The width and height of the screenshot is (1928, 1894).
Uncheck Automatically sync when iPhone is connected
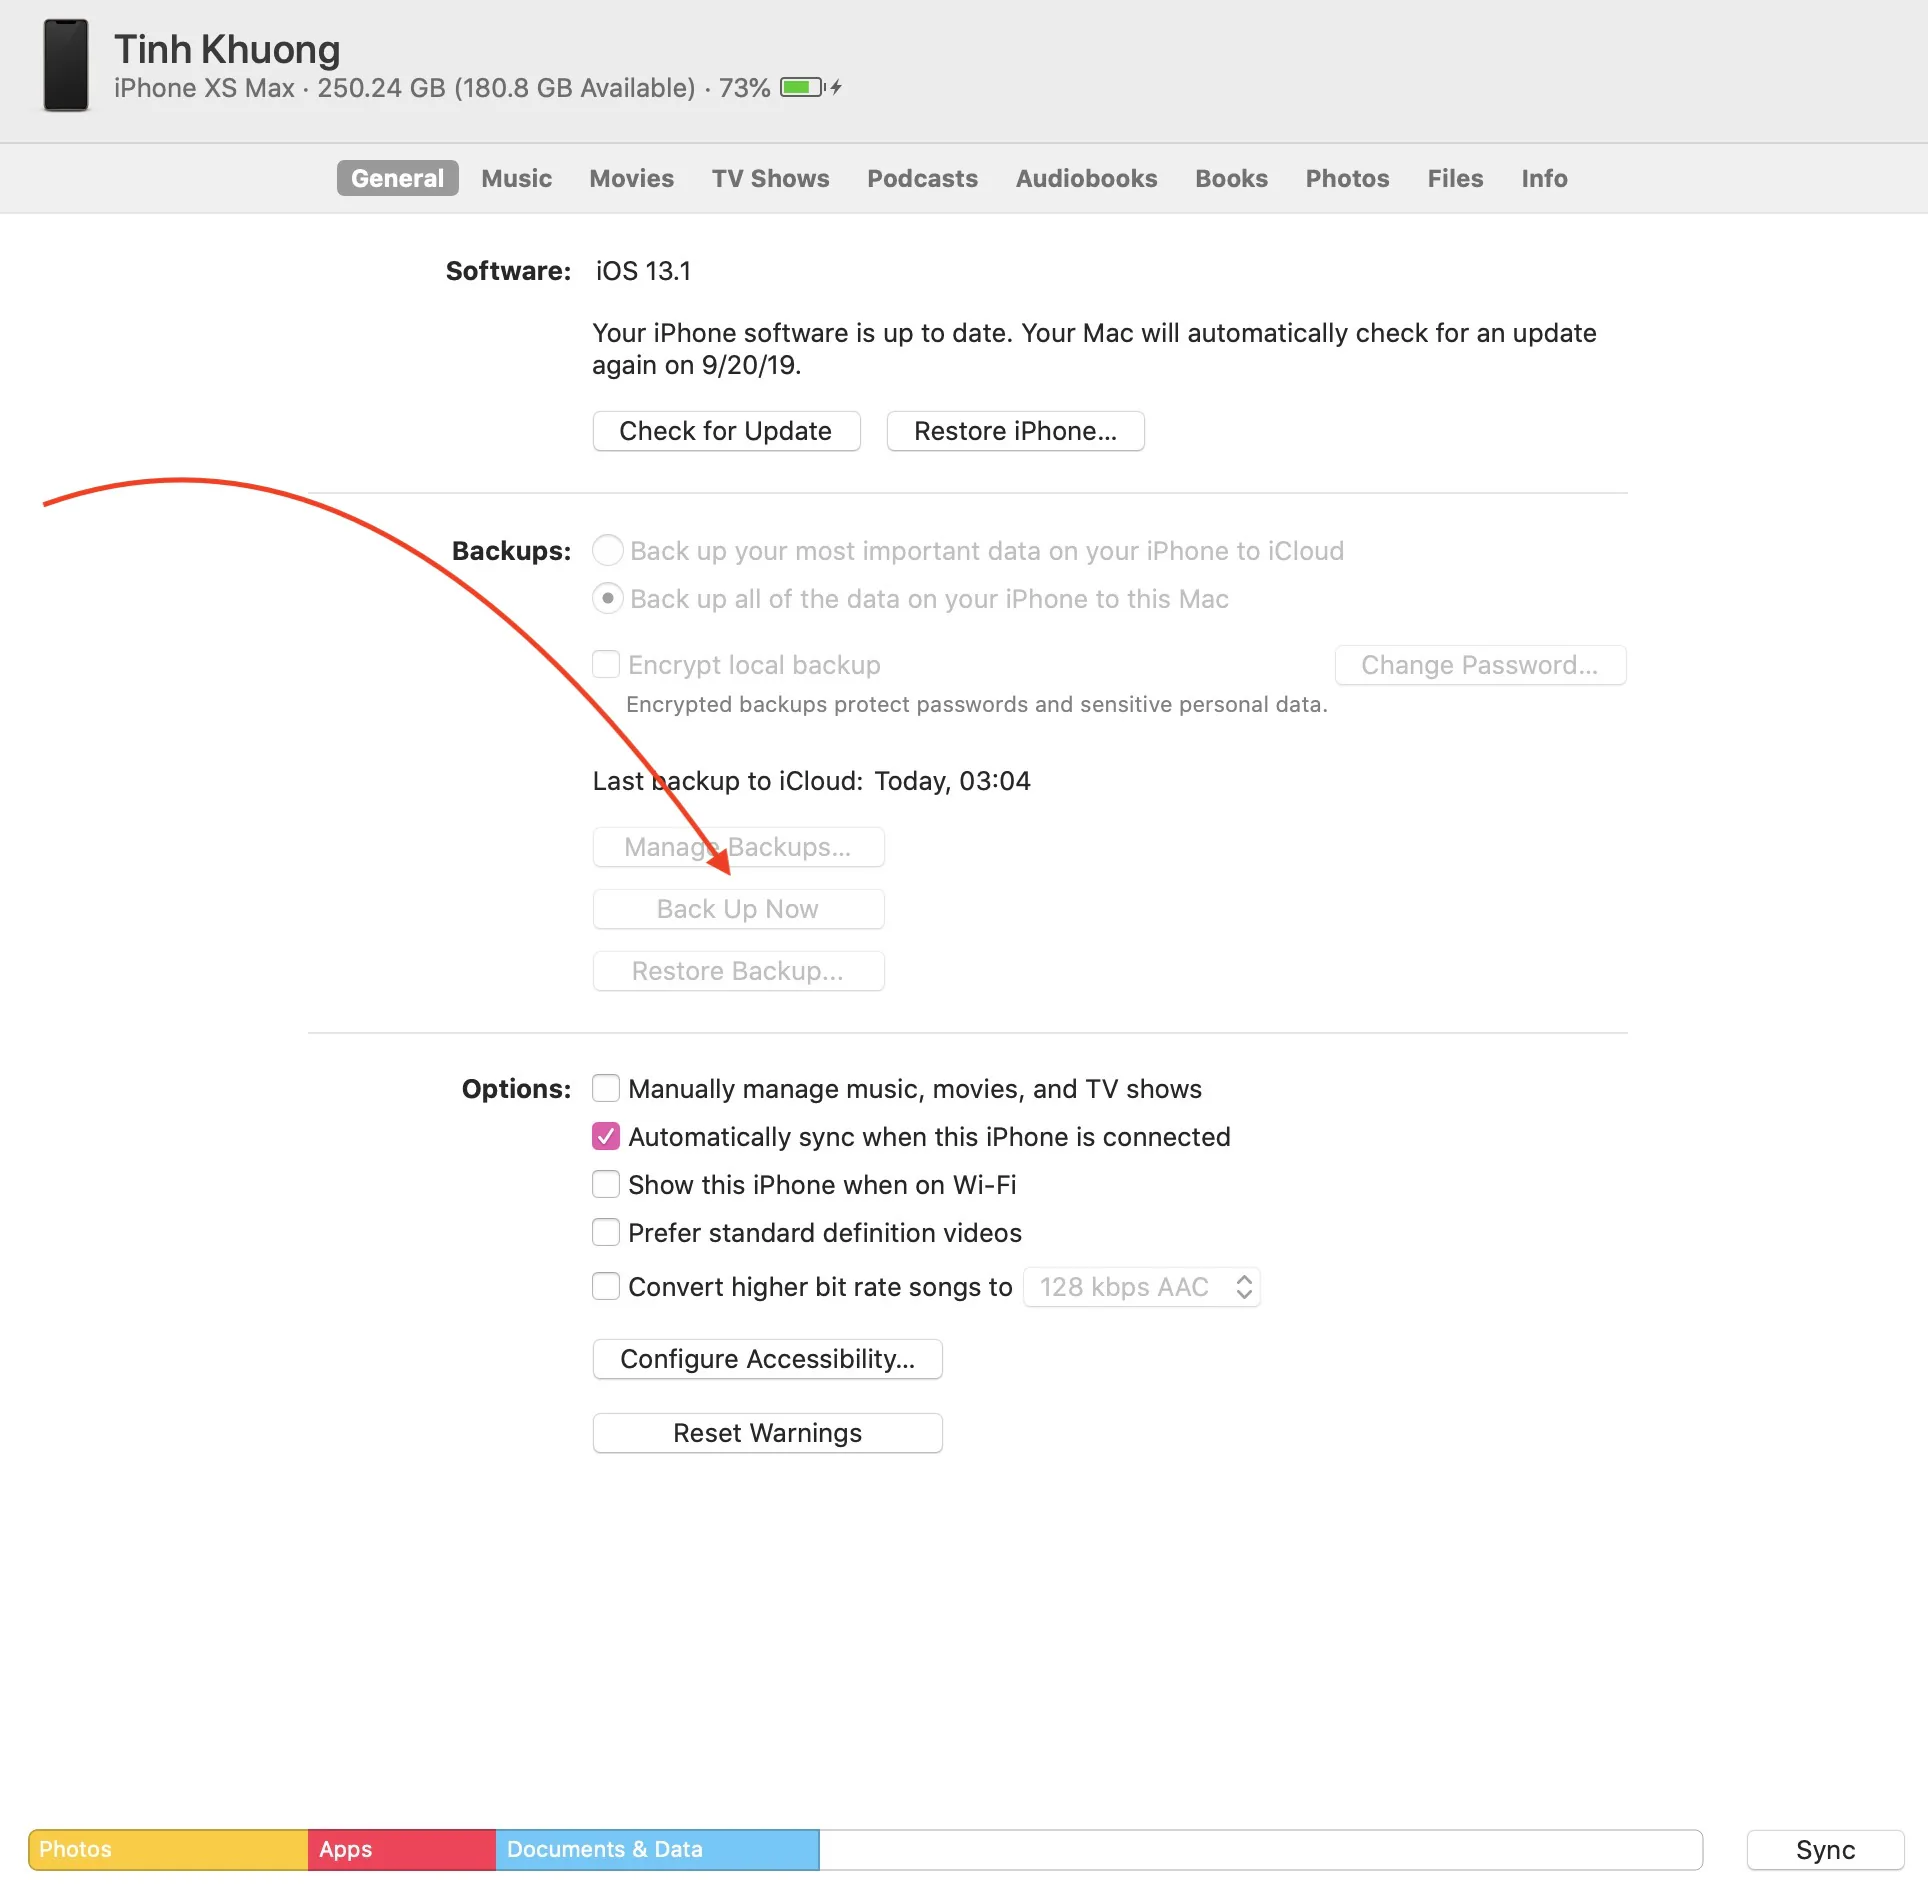click(606, 1136)
